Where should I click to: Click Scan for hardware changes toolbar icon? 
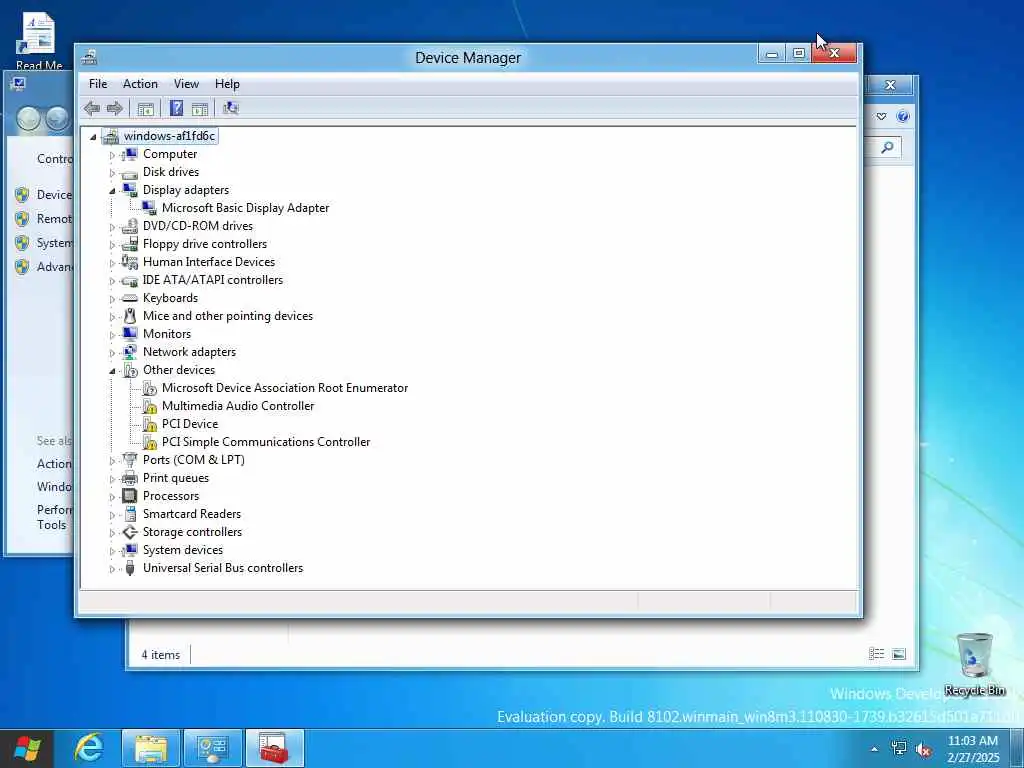click(x=231, y=108)
